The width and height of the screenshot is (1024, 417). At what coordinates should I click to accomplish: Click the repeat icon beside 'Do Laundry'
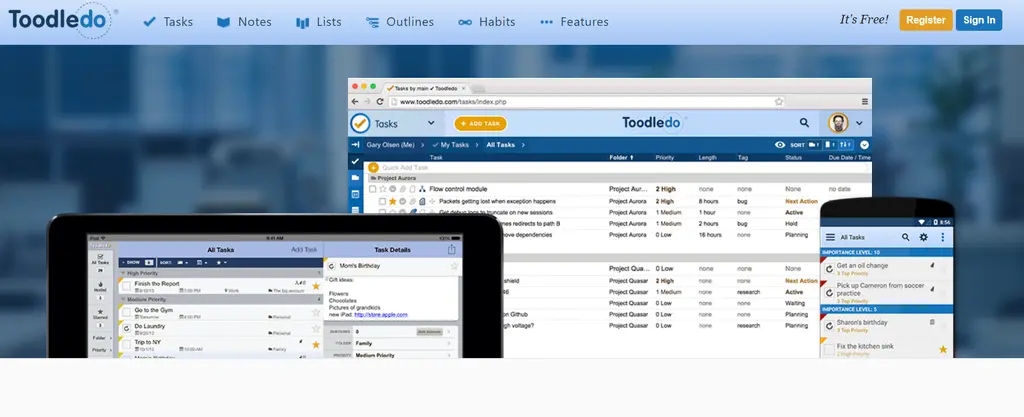click(x=127, y=328)
